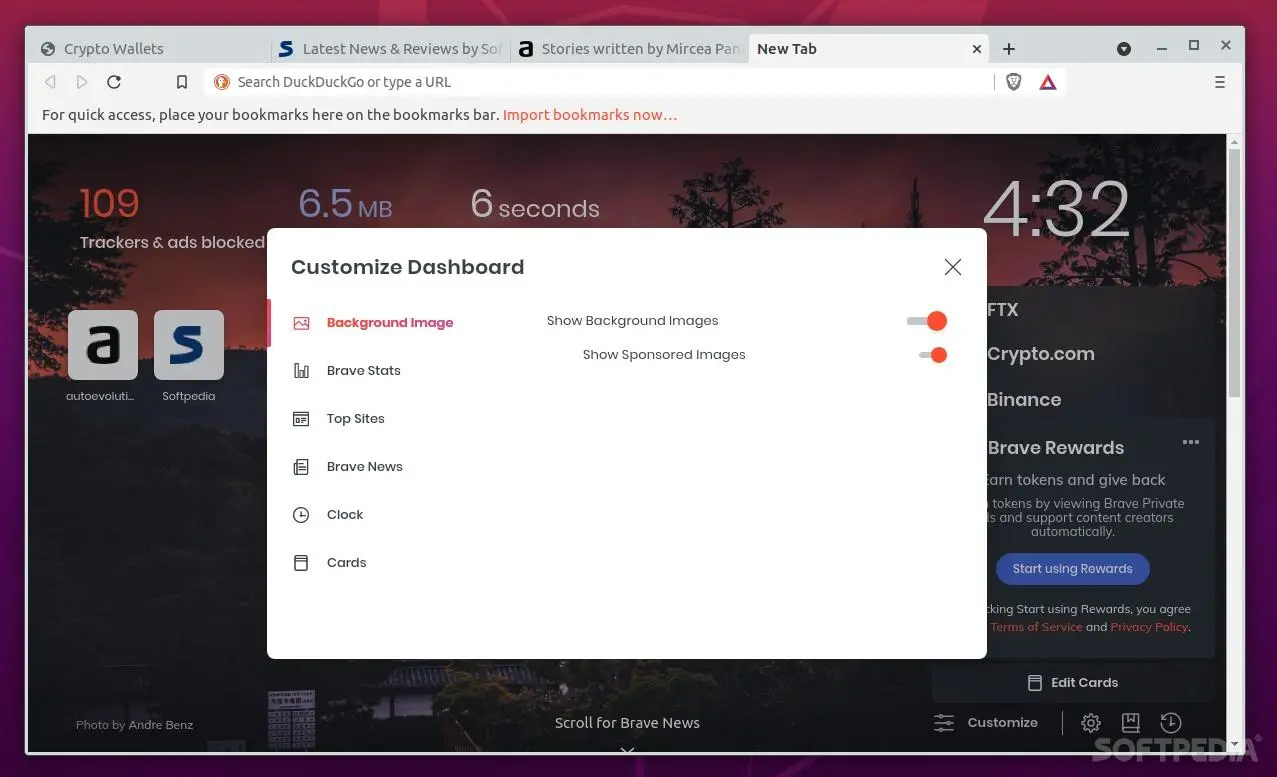
Task: Open the Terms of Service link
Action: click(x=1036, y=627)
